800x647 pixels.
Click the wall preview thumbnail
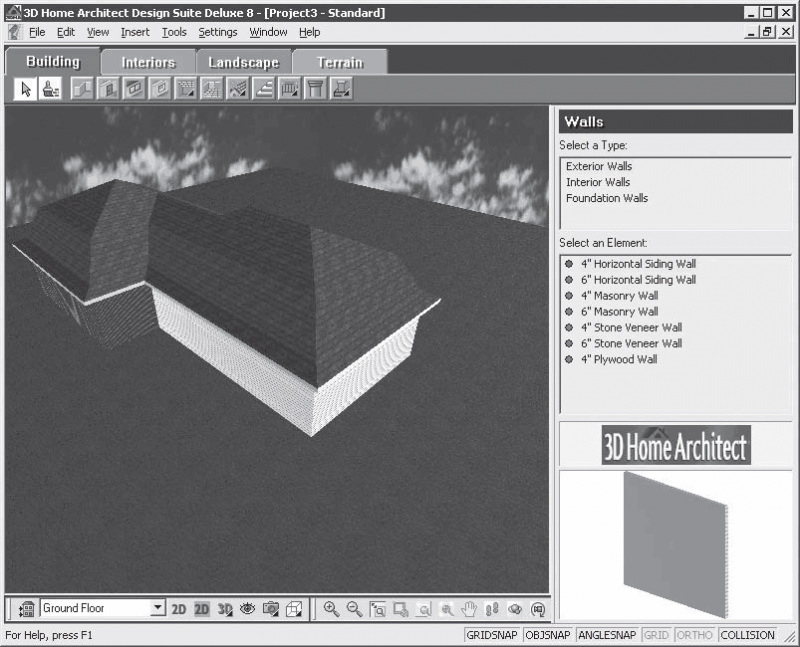(676, 544)
